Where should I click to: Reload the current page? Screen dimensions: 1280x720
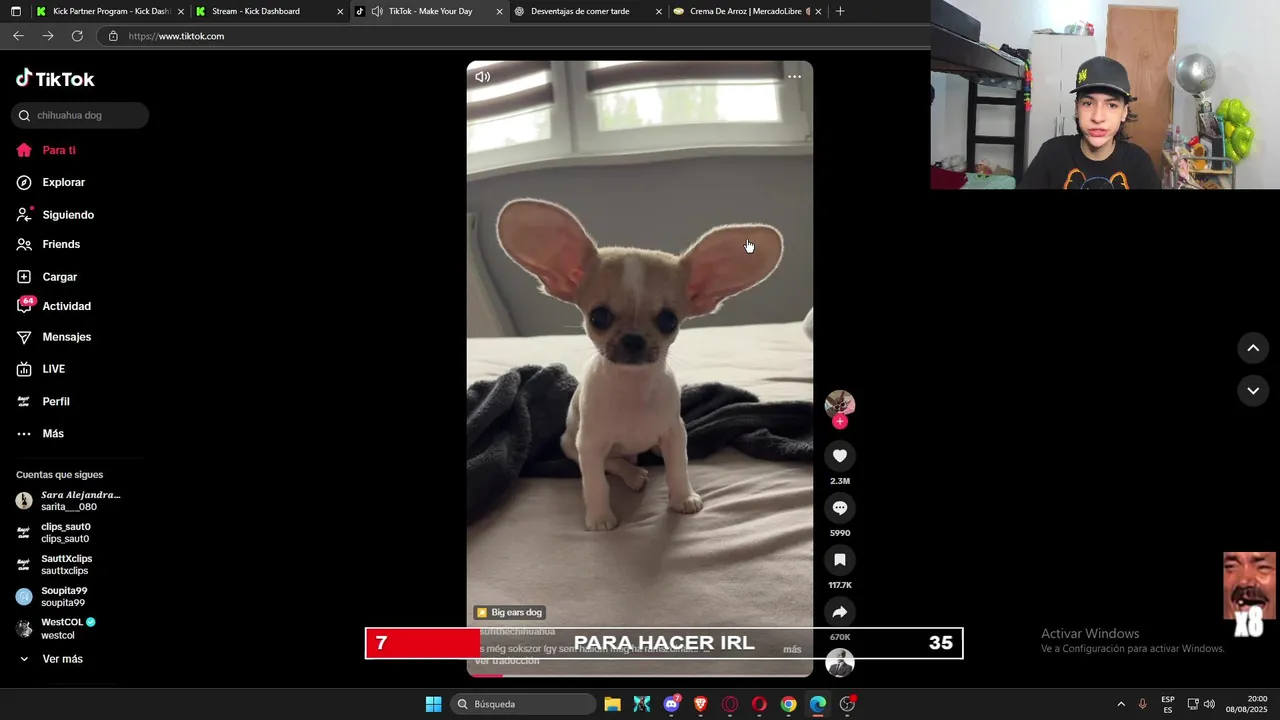pos(77,36)
